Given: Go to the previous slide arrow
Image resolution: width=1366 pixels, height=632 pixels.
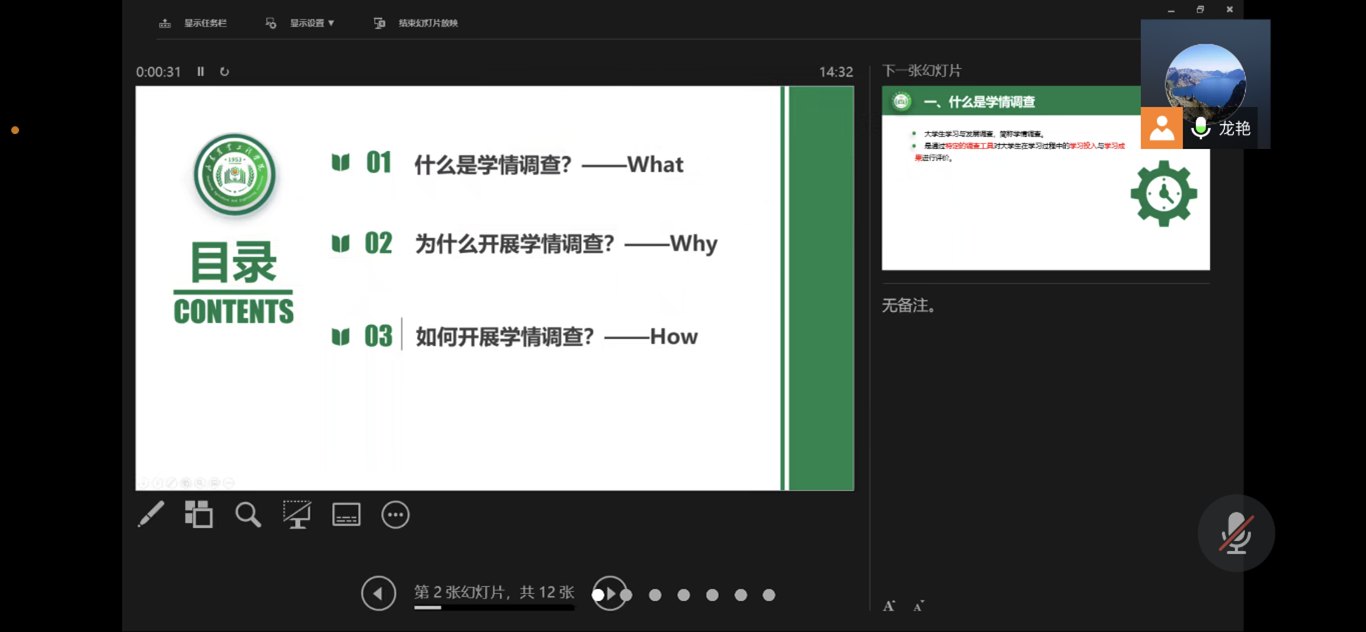Looking at the screenshot, I should coord(378,594).
